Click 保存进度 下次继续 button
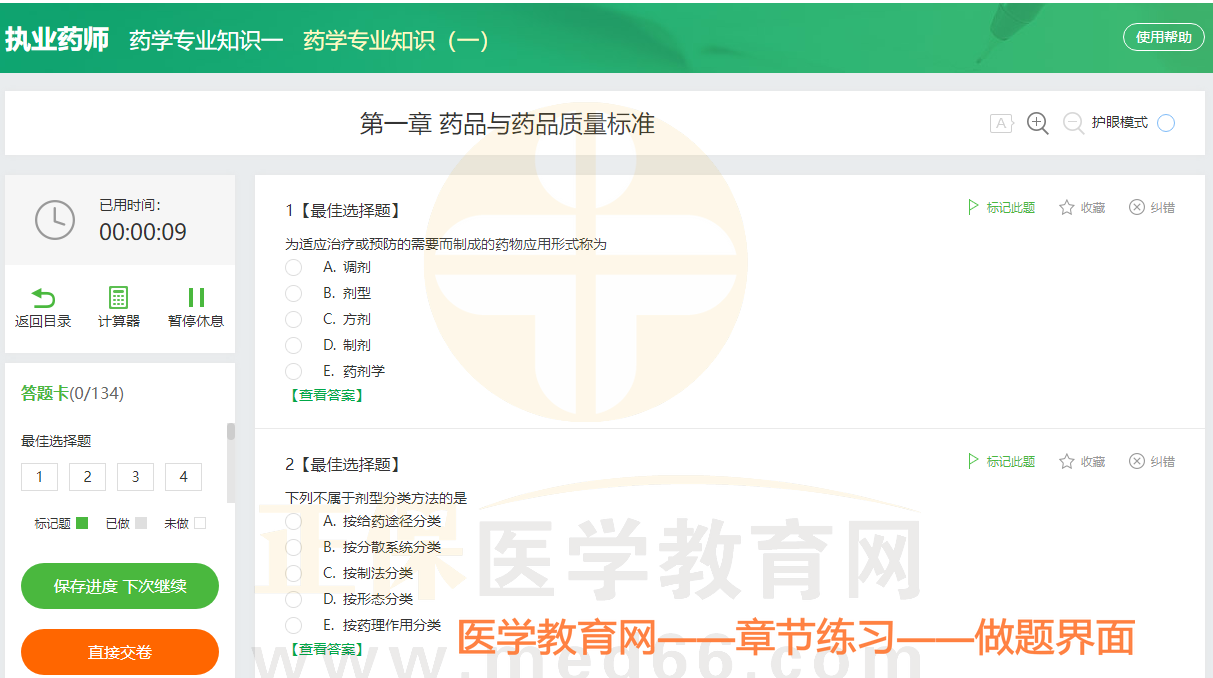This screenshot has height=678, width=1213. (119, 586)
